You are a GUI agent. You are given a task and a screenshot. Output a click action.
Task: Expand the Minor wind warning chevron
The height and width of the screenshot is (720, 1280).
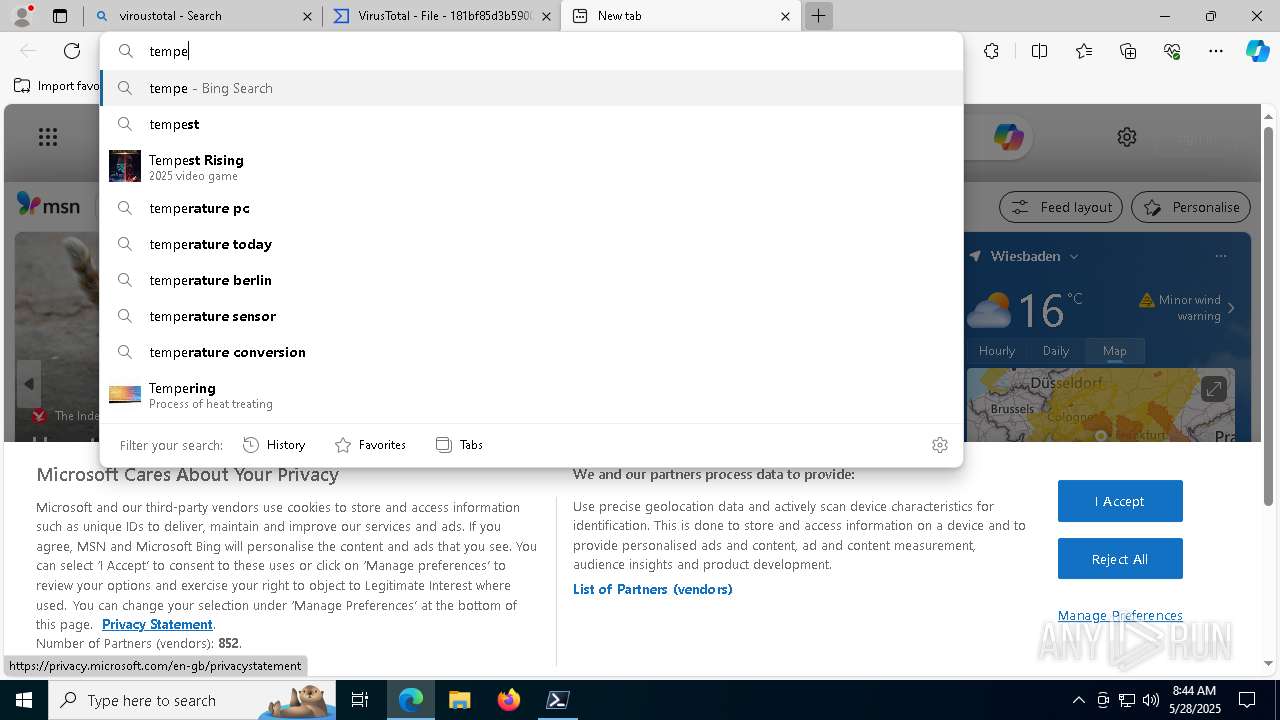coord(1231,308)
